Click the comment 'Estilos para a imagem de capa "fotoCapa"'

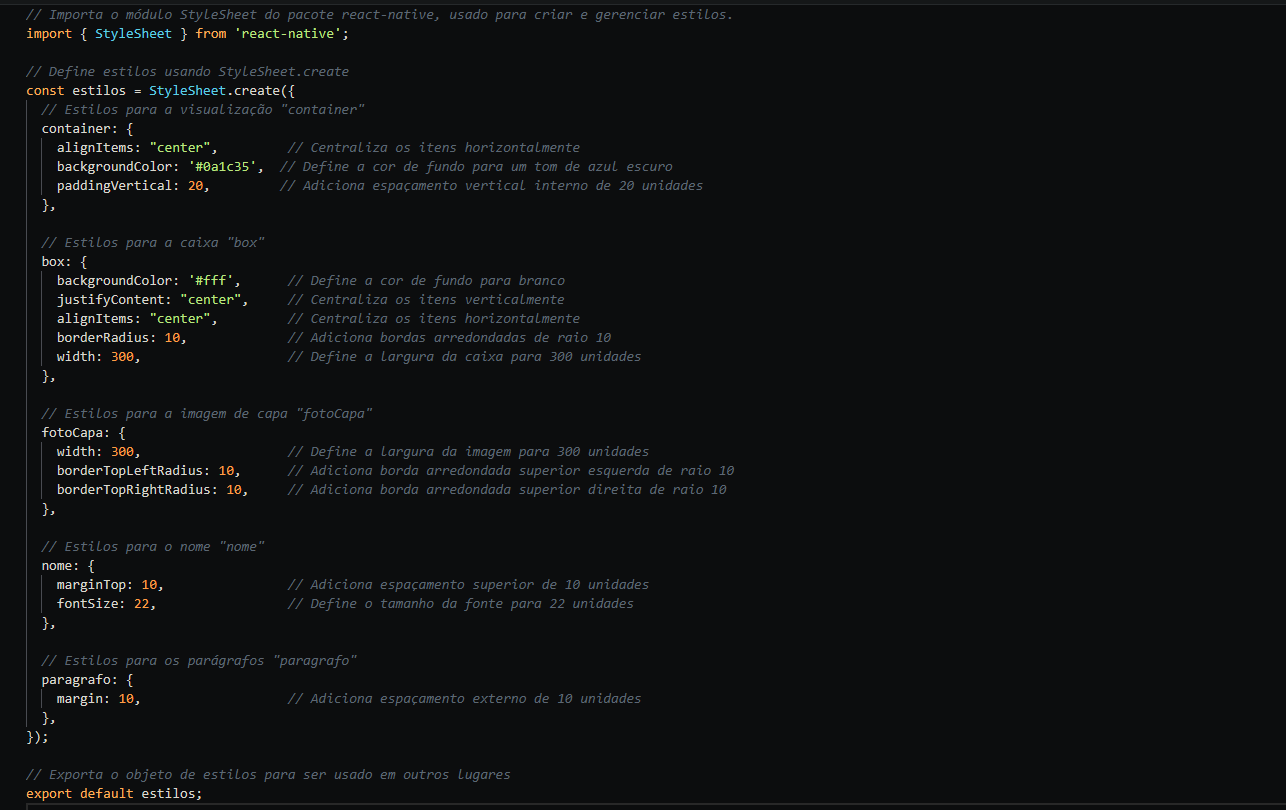click(206, 413)
